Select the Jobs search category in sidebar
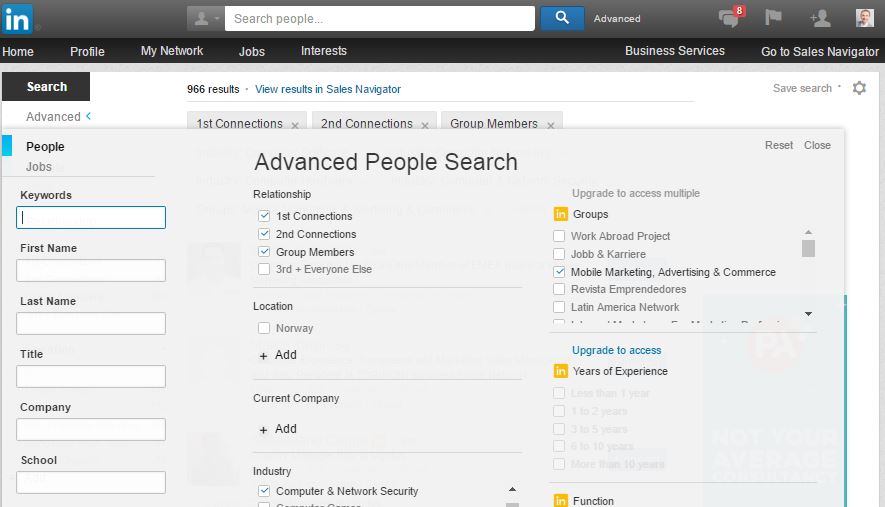This screenshot has width=885, height=507. (x=39, y=167)
